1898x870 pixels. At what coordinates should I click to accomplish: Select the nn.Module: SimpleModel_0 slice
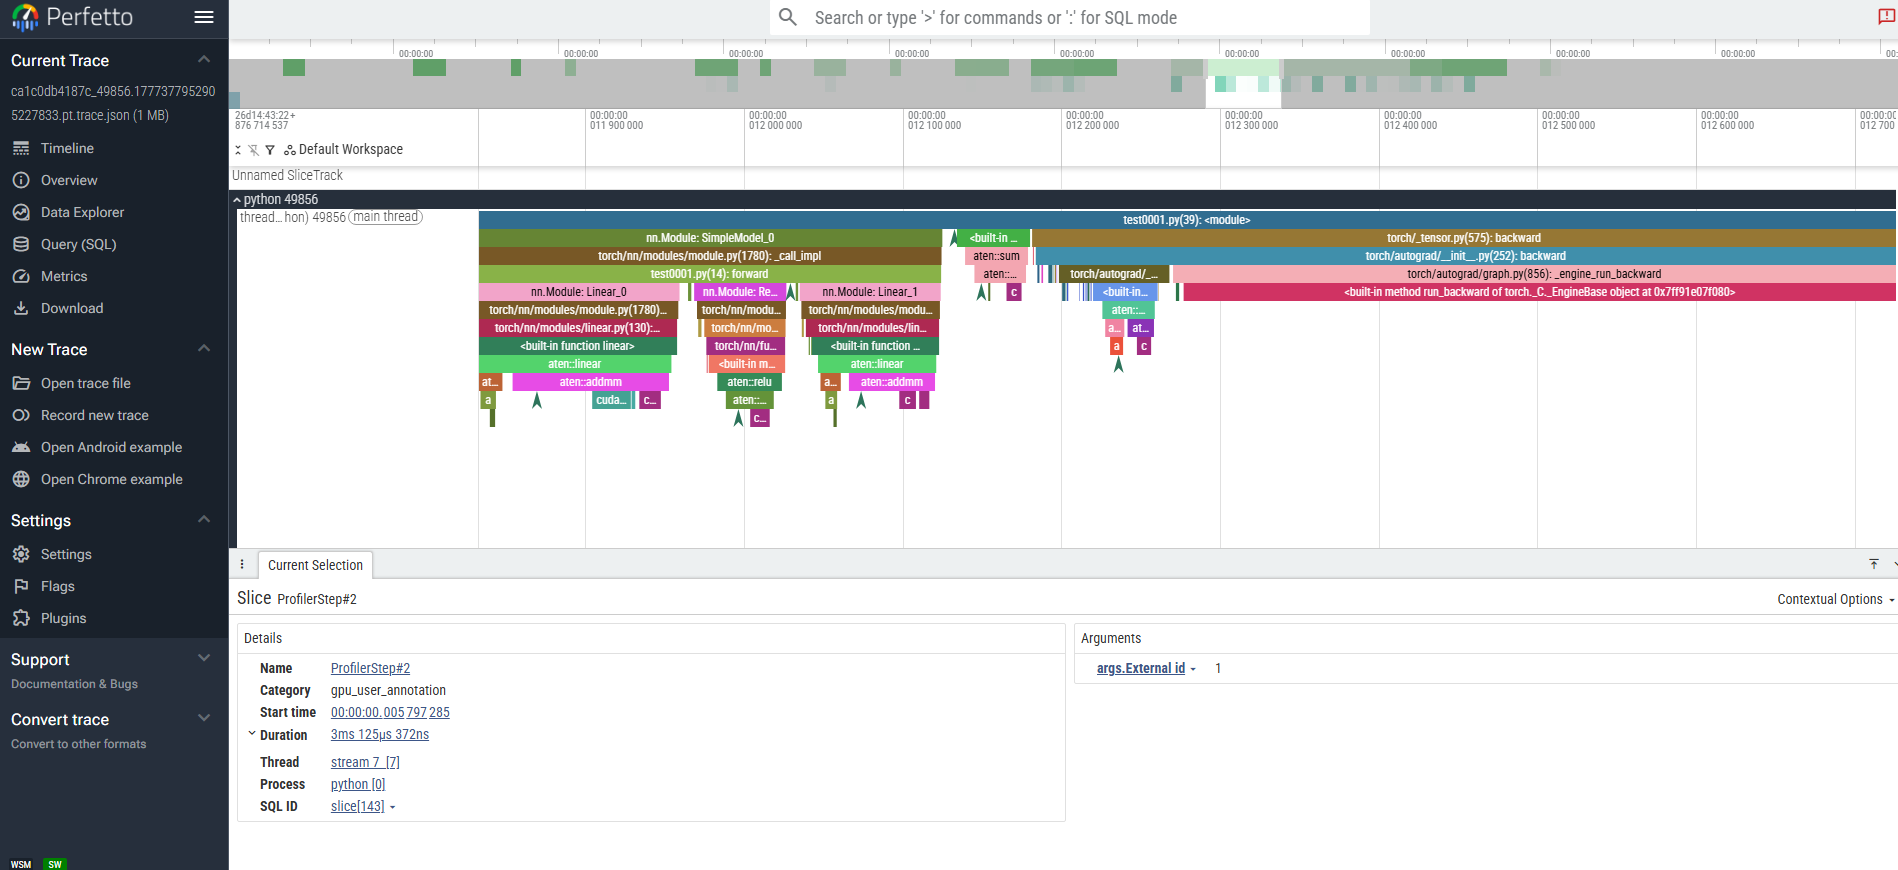point(710,238)
